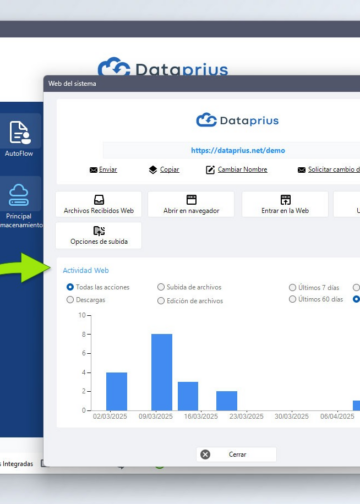
Task: Click the 23/03/2025 axis label
Action: (246, 416)
